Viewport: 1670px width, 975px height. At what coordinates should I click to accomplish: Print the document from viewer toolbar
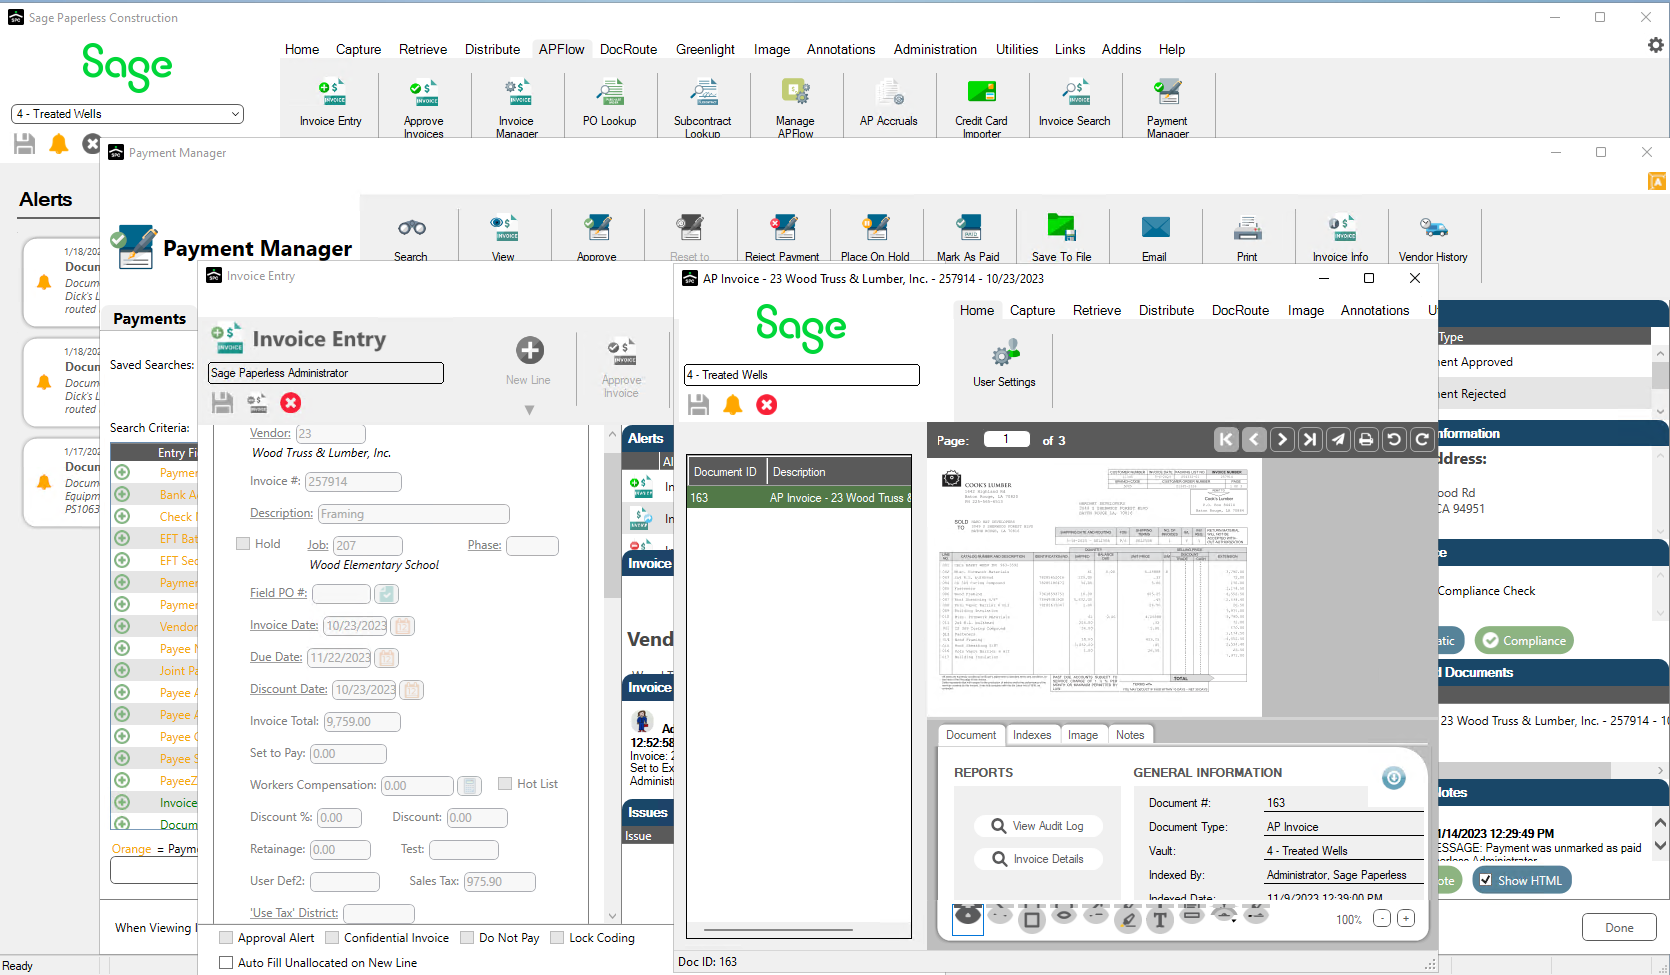pos(1366,440)
